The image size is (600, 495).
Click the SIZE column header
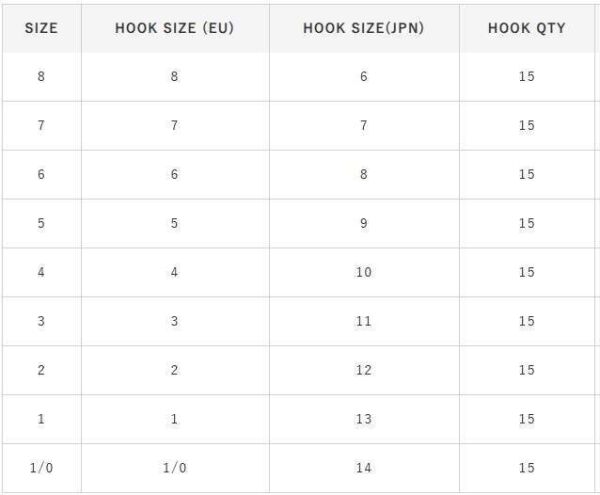[x=41, y=28]
